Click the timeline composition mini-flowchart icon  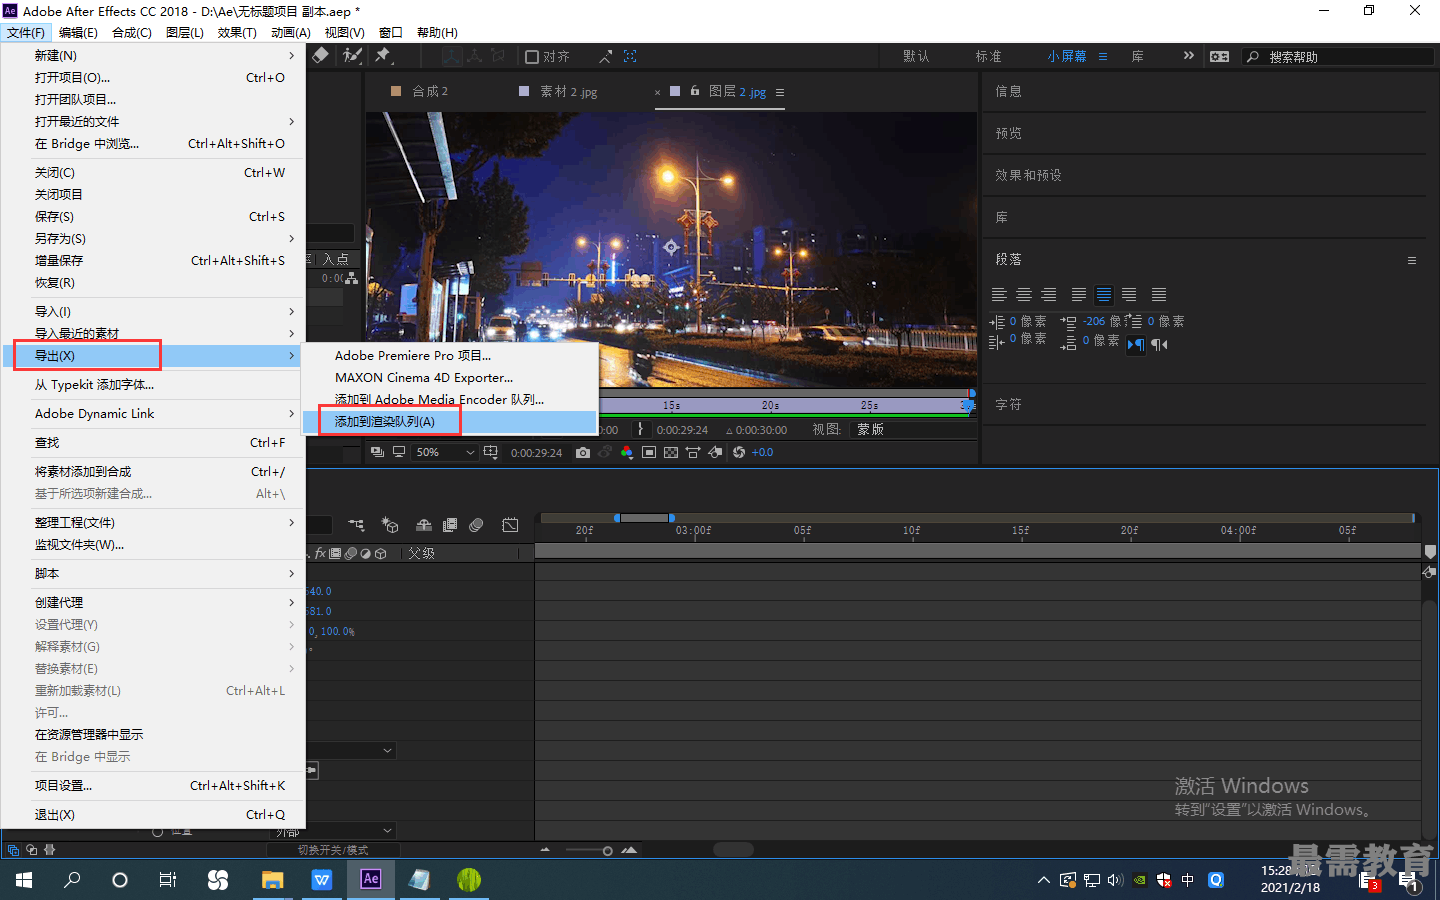[356, 525]
